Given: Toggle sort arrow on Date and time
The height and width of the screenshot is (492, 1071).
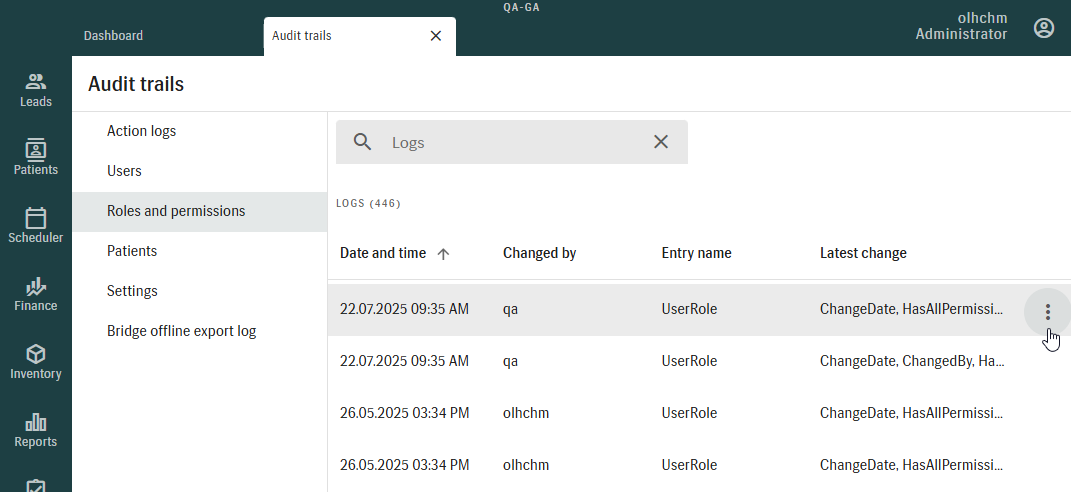Looking at the screenshot, I should pyautogui.click(x=443, y=254).
